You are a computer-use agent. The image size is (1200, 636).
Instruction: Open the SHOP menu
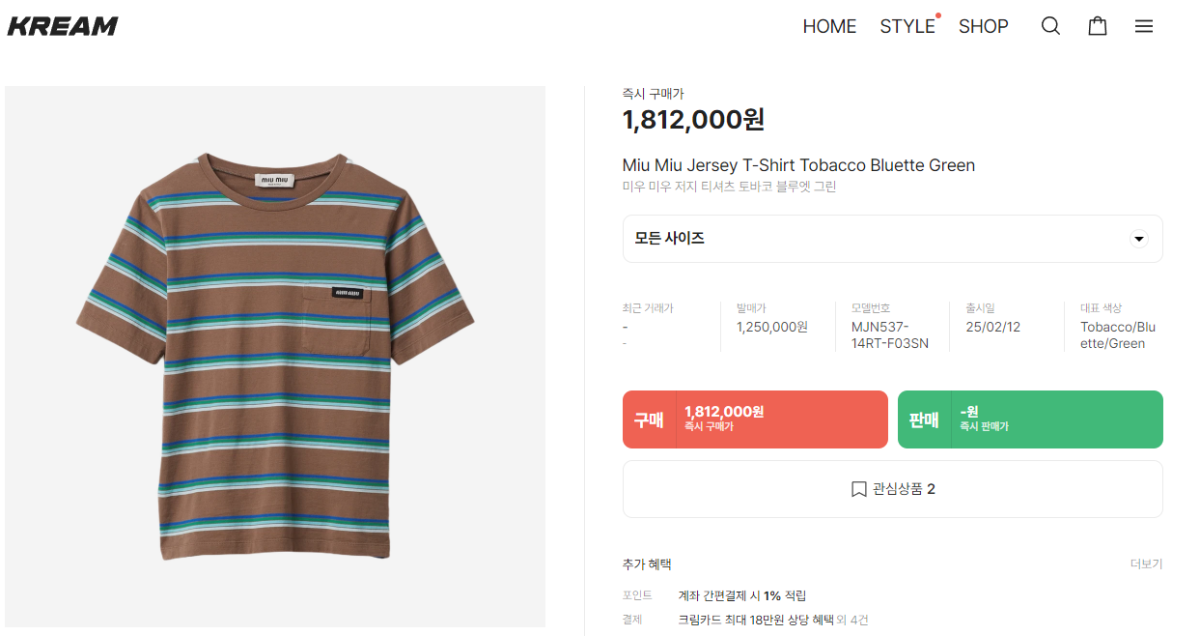click(983, 26)
